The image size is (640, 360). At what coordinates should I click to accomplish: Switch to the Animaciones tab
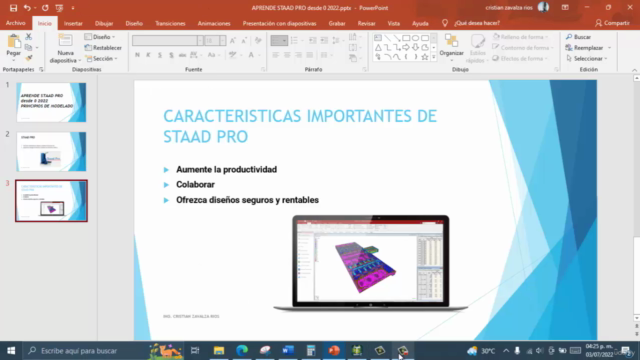tap(214, 23)
